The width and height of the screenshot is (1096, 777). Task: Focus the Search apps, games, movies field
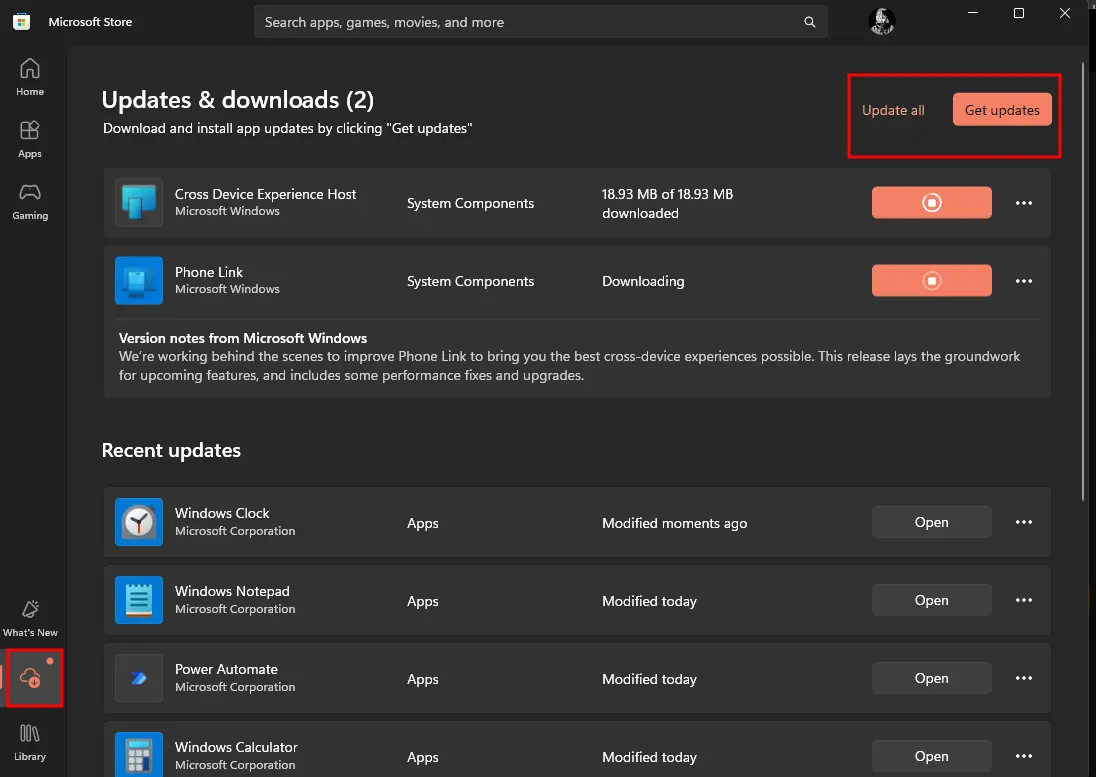click(x=540, y=22)
